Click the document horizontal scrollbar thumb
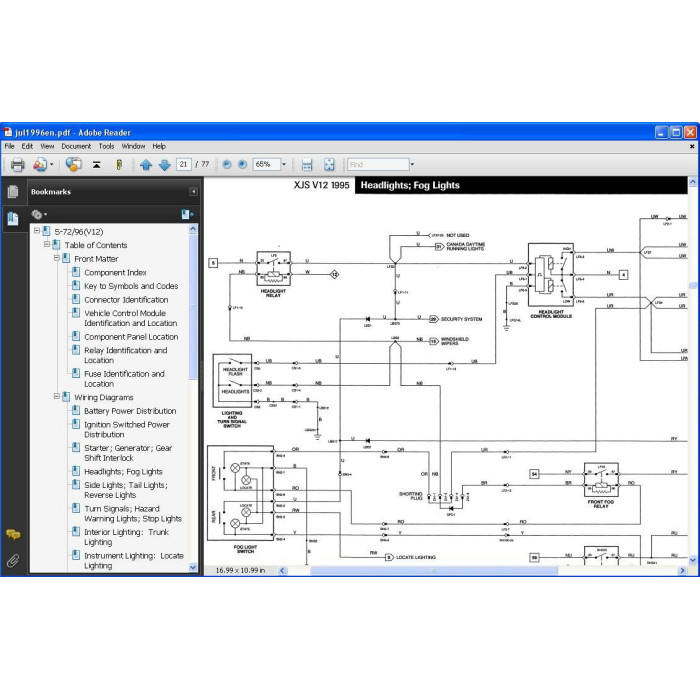Image resolution: width=700 pixels, height=700 pixels. tap(433, 570)
